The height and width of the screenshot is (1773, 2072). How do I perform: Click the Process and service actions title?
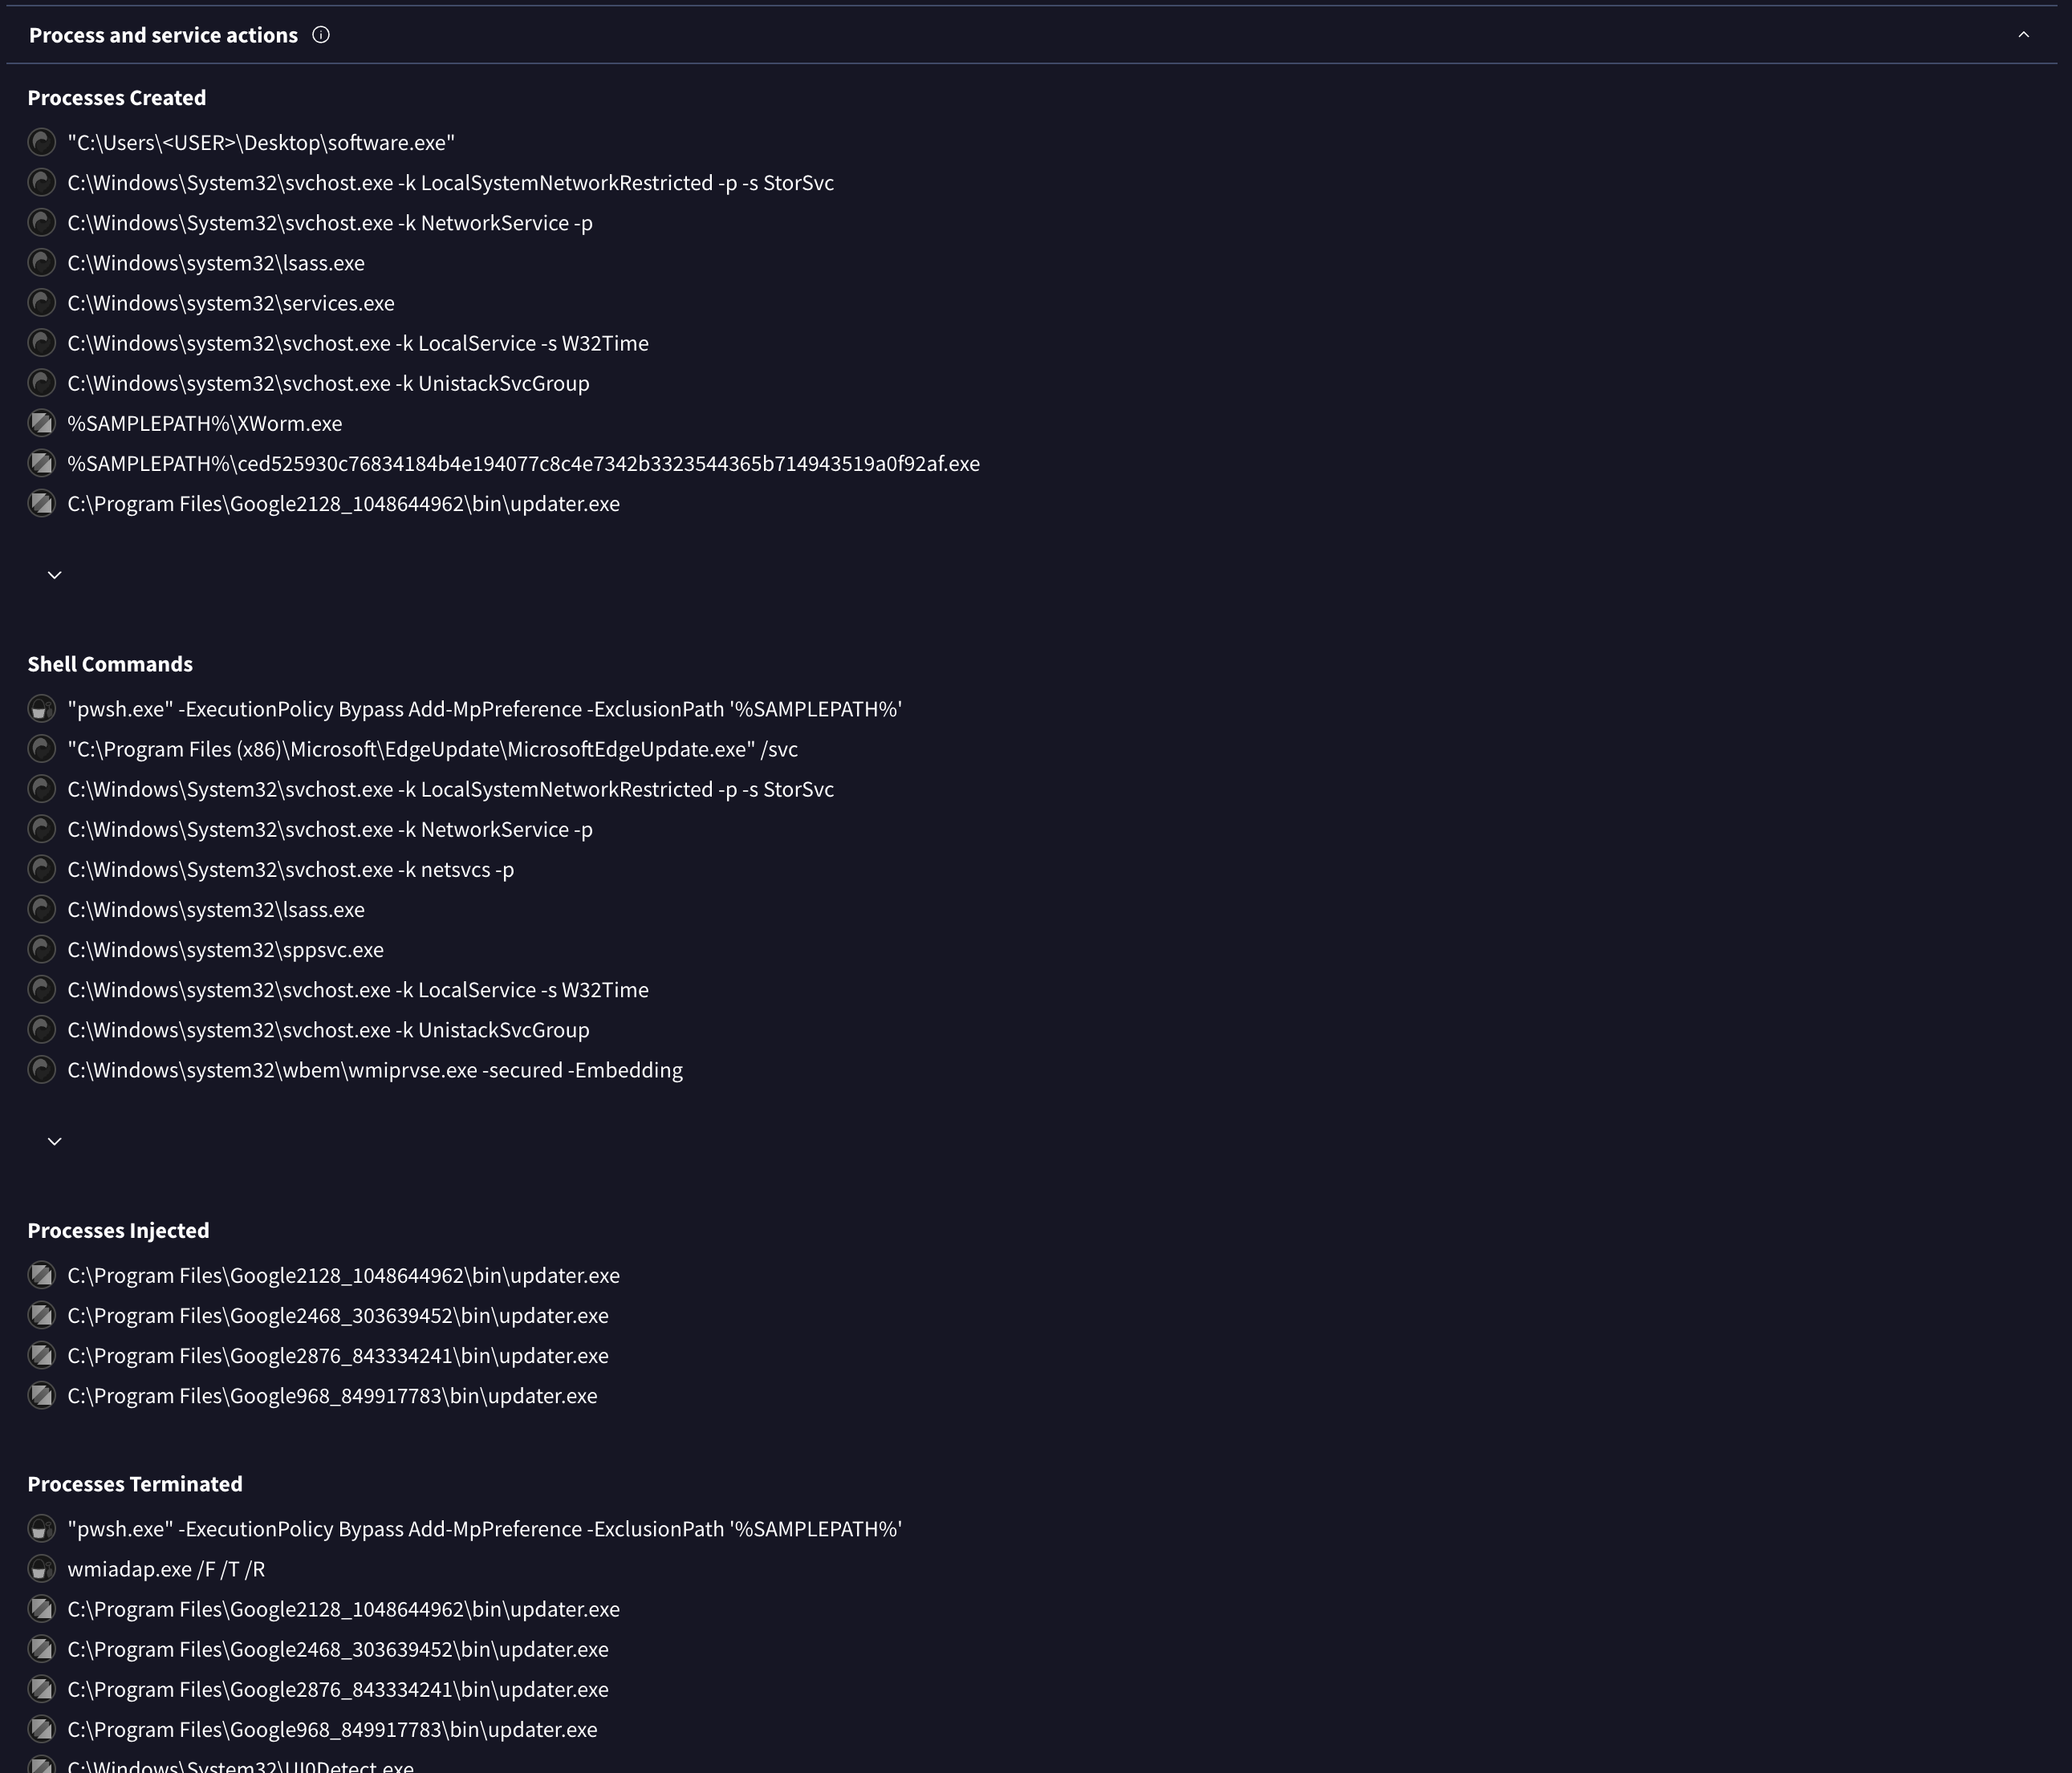pos(163,35)
